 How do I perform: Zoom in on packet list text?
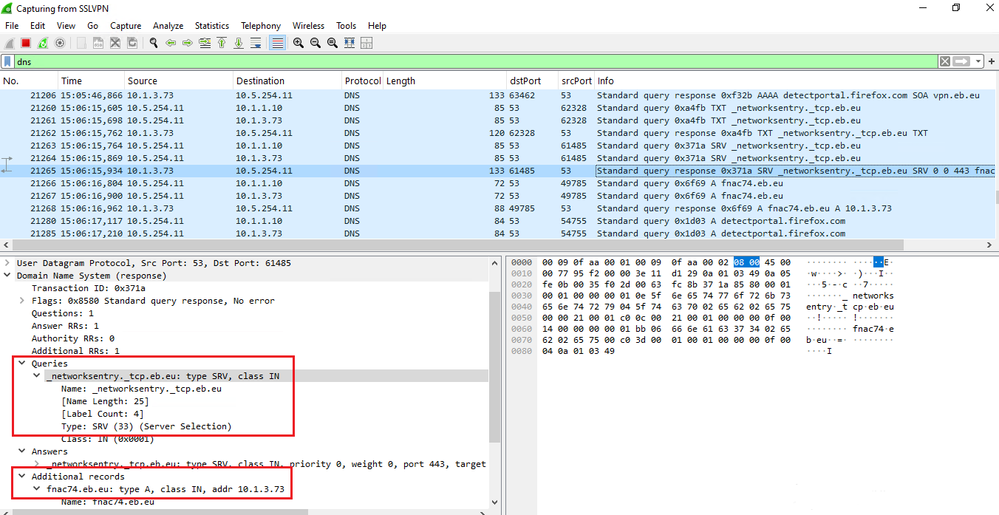pyautogui.click(x=298, y=43)
